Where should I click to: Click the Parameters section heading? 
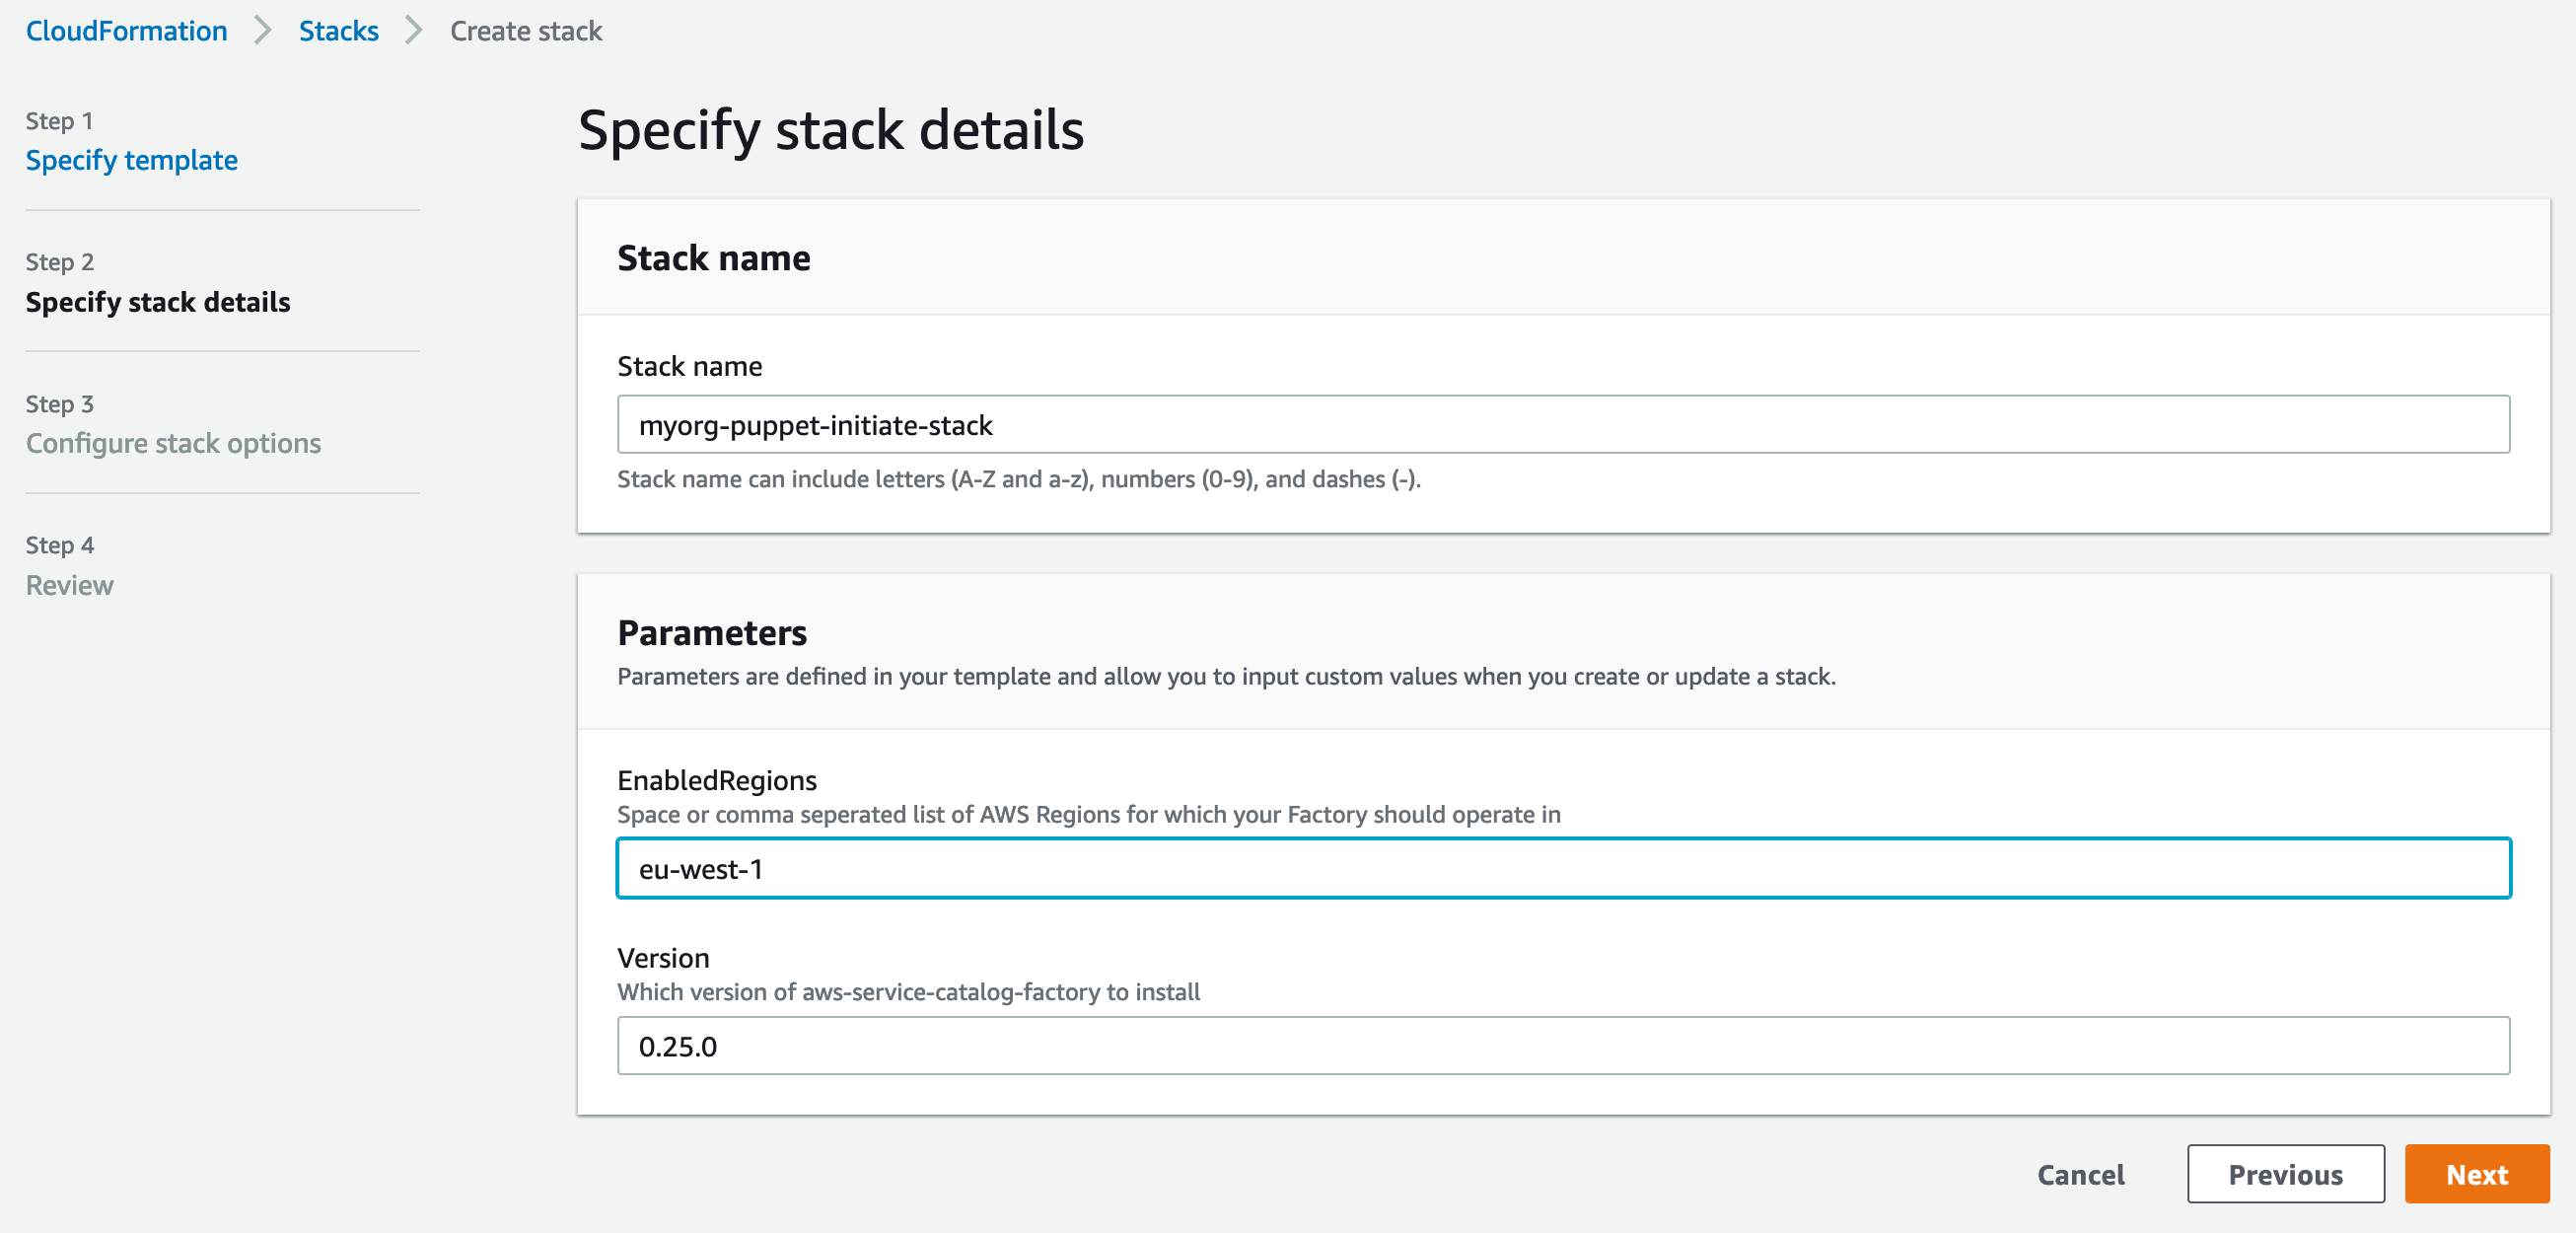(x=712, y=633)
